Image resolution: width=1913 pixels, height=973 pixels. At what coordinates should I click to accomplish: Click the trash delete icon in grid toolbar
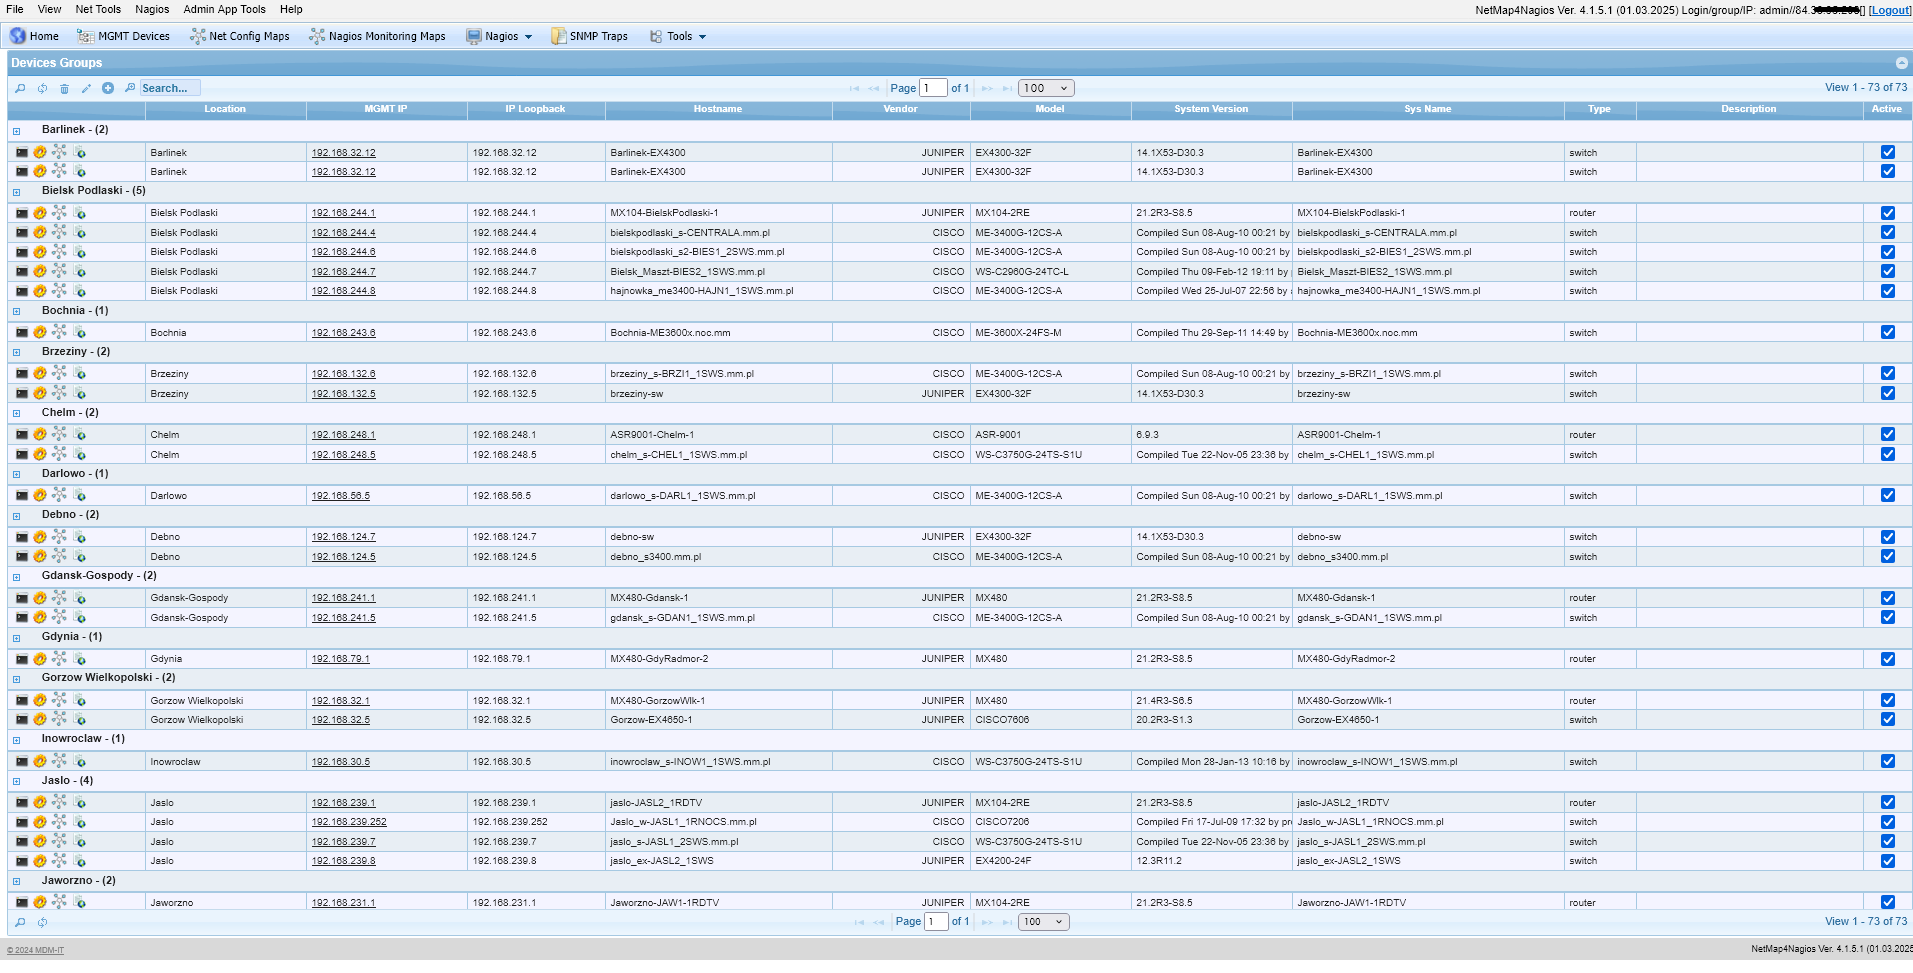(64, 89)
